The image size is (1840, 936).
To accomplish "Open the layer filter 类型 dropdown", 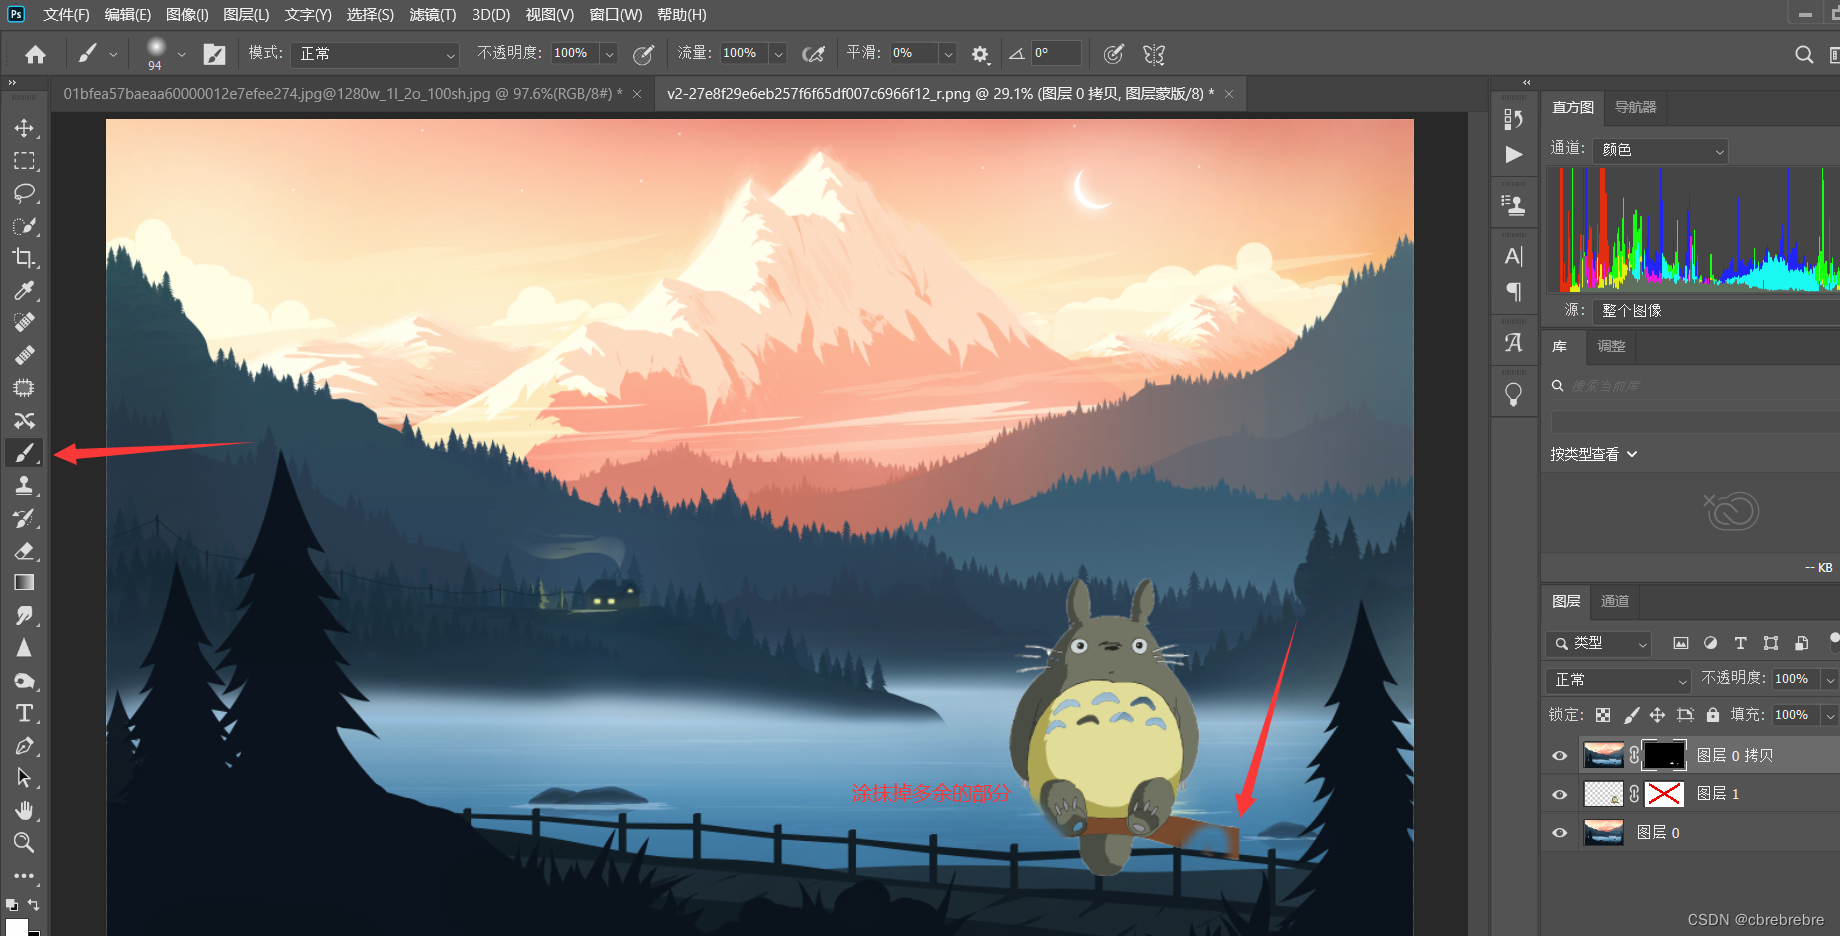I will 1598,644.
